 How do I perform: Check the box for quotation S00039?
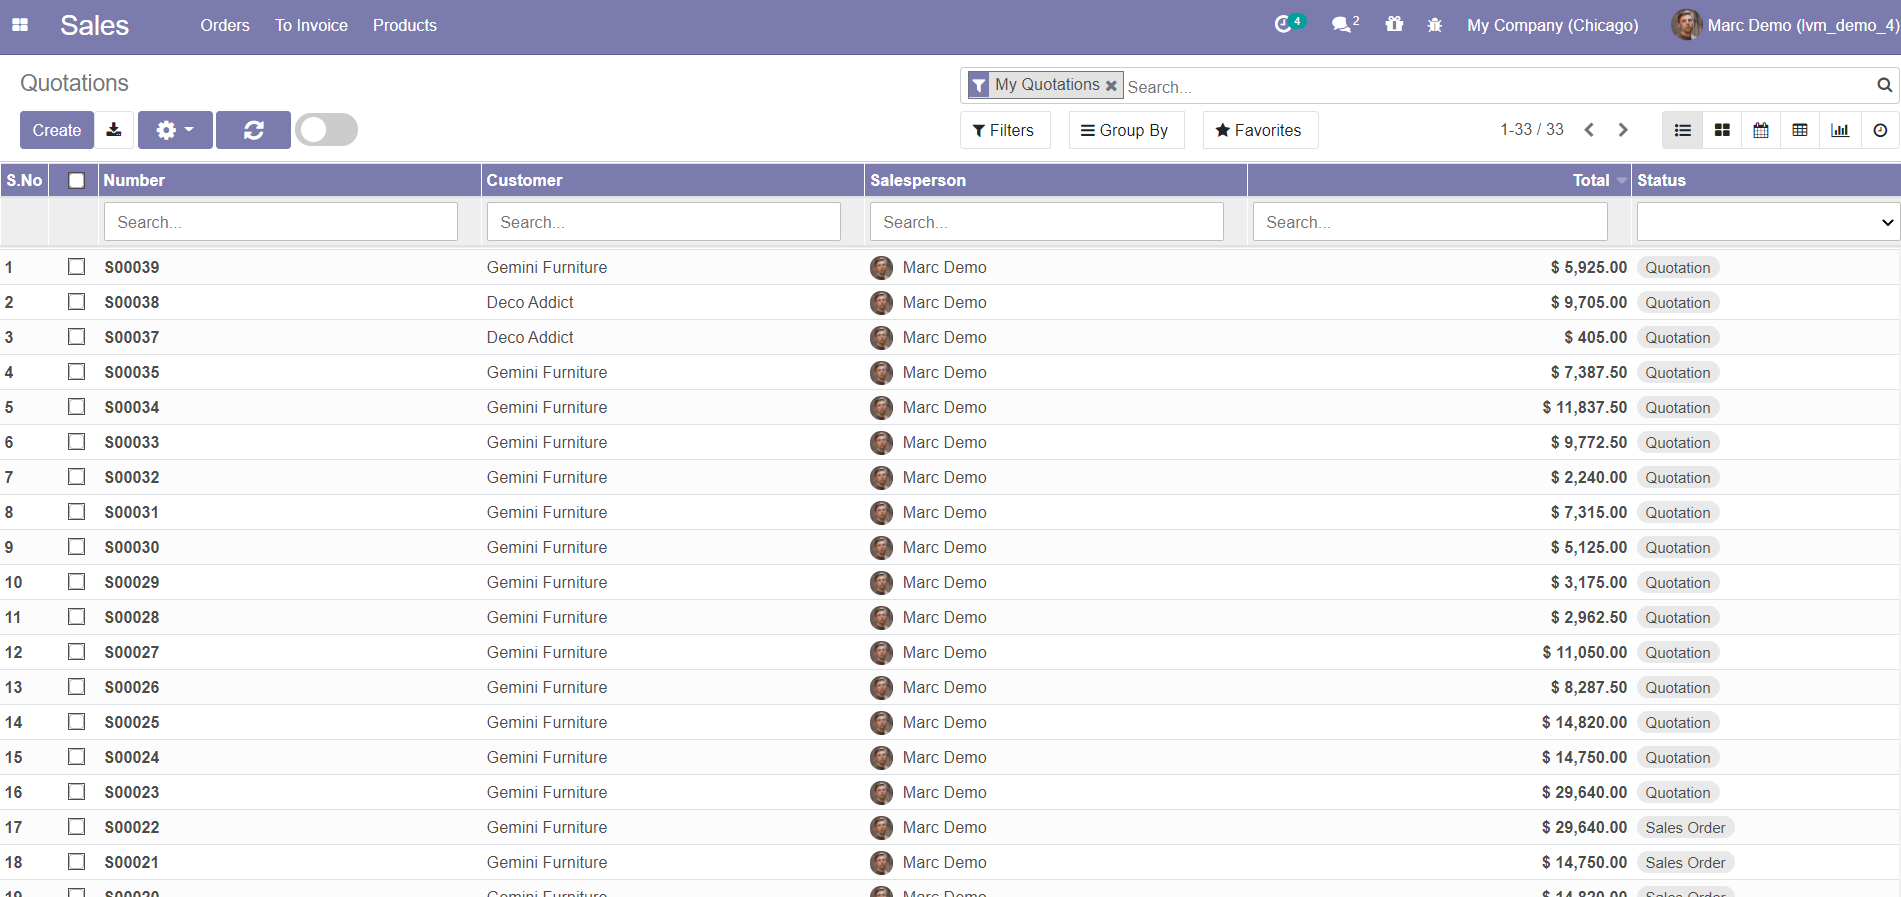(x=76, y=267)
